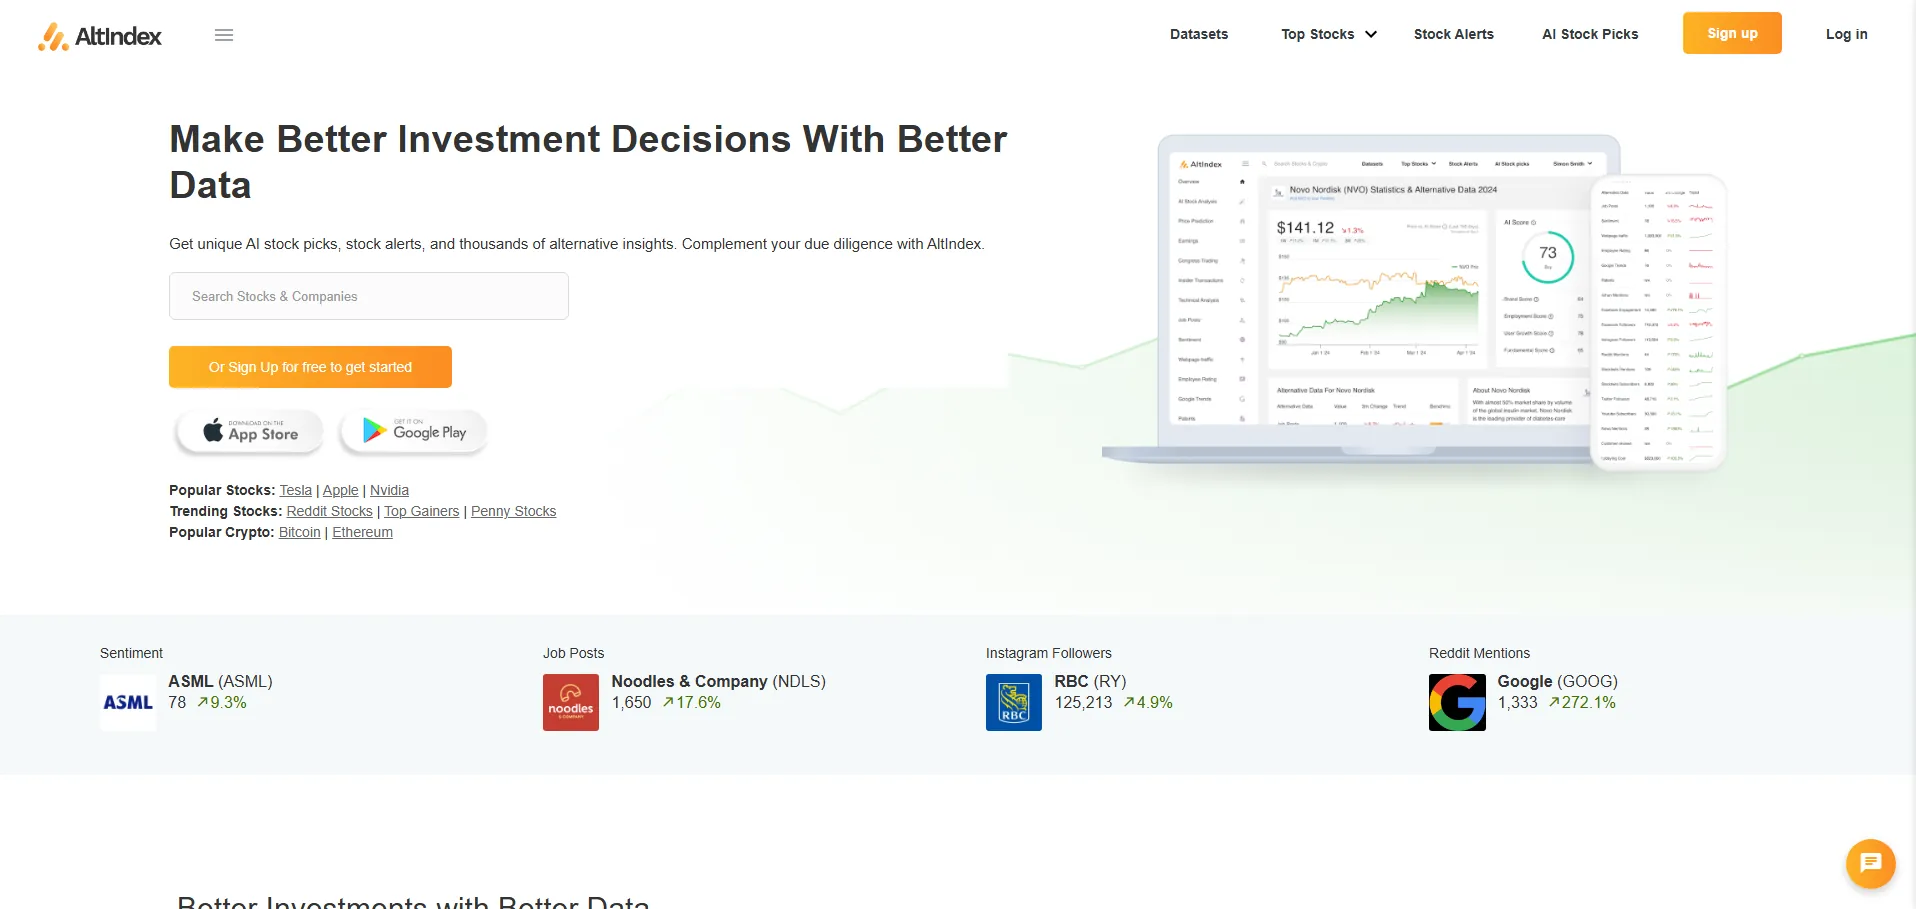Open the Tesla popular stock link
This screenshot has height=909, width=1916.
click(295, 490)
